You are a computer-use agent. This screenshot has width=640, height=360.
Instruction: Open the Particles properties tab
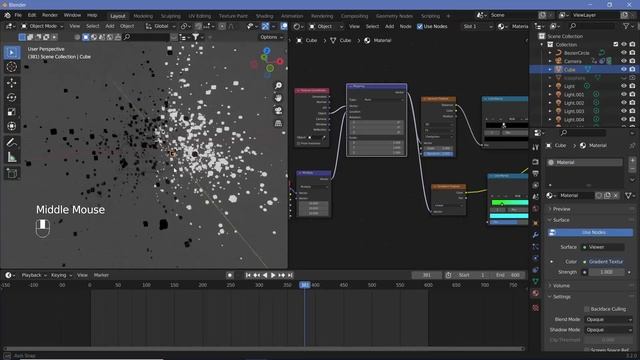[x=536, y=247]
